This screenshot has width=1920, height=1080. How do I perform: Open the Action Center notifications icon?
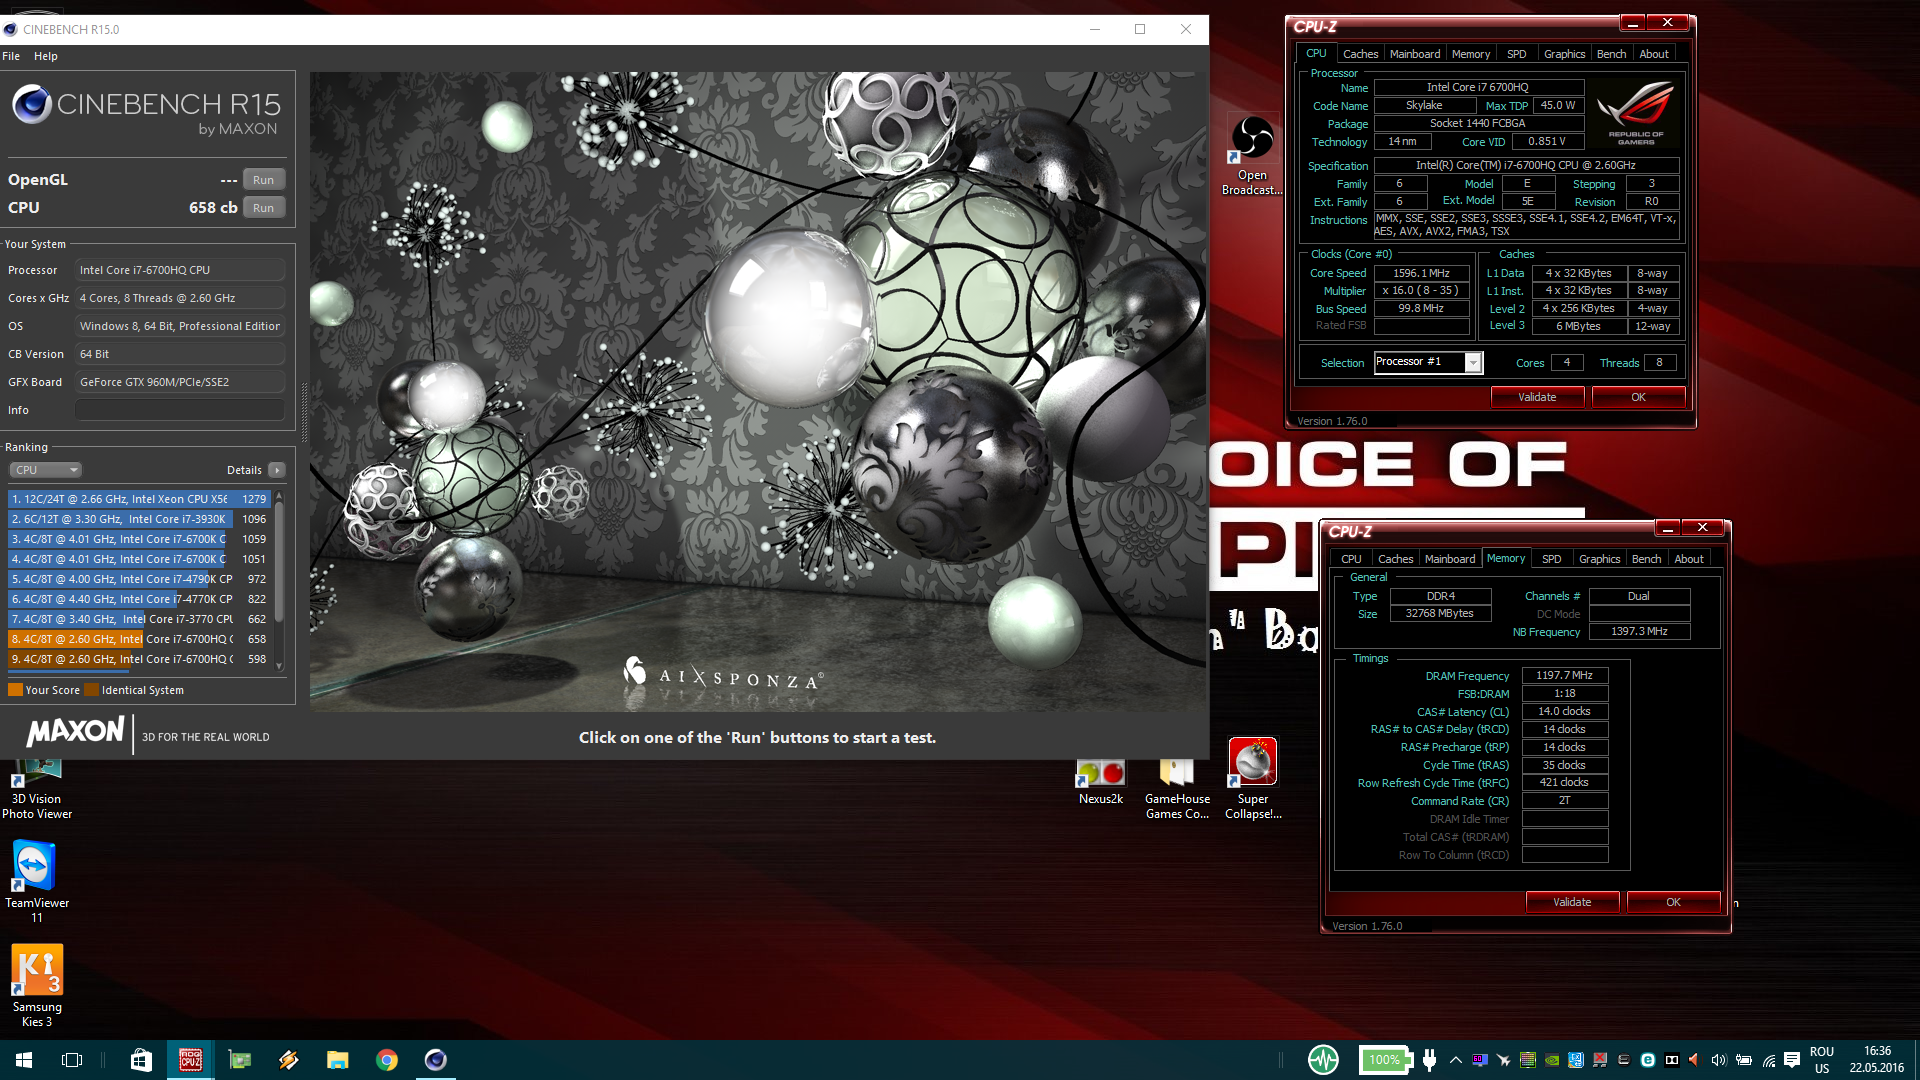tap(1792, 1060)
